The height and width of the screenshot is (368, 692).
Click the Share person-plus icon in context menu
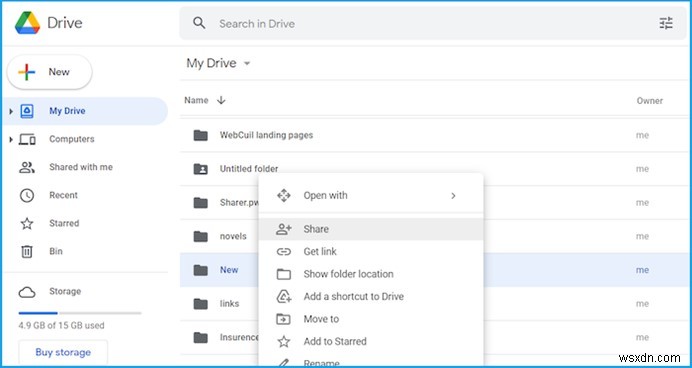[283, 229]
